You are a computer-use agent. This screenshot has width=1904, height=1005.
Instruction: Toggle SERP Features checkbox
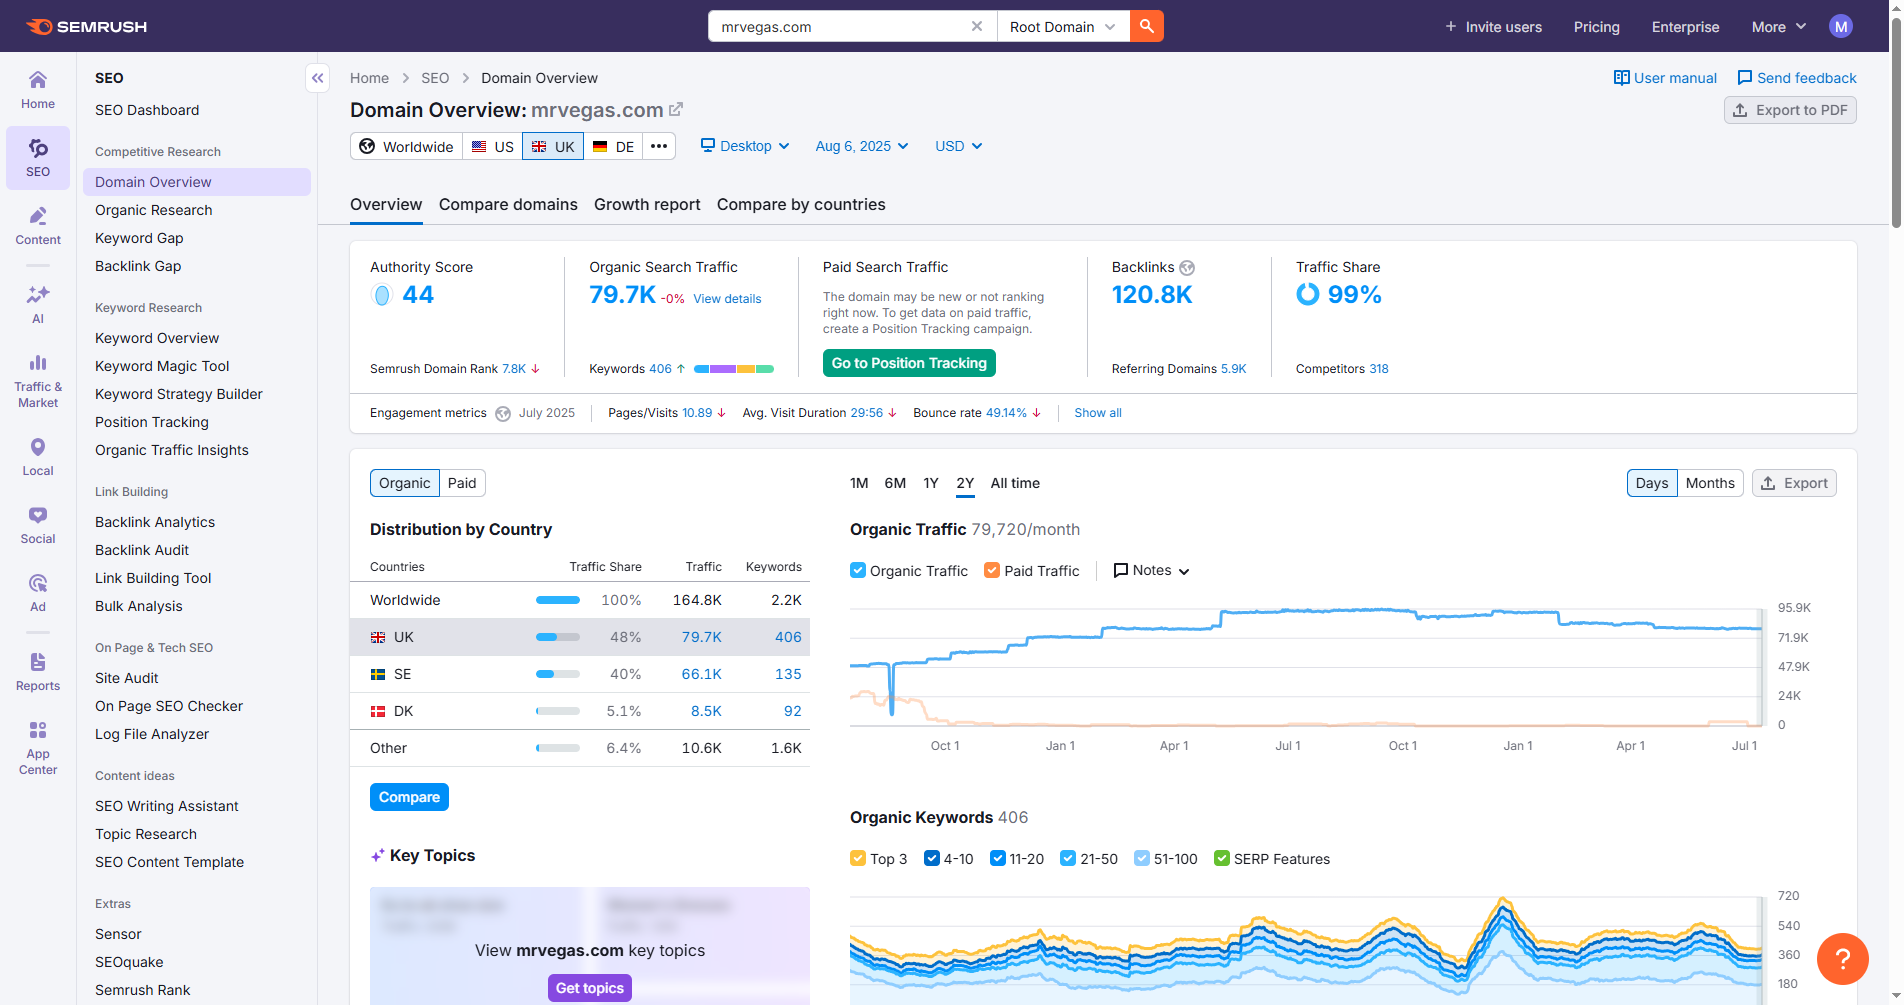1222,858
